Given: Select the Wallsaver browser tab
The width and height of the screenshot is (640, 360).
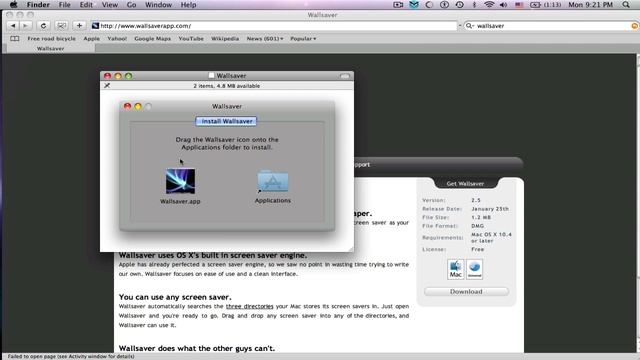Looking at the screenshot, I should 50,49.
